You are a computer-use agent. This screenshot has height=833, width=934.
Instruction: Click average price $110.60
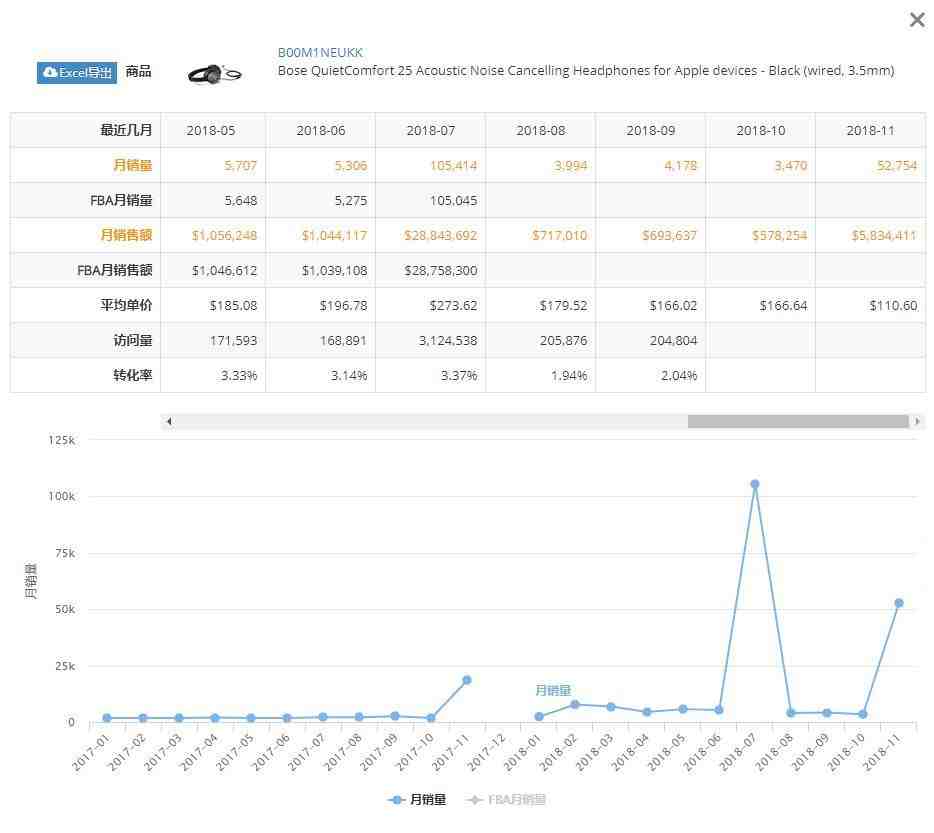point(893,306)
